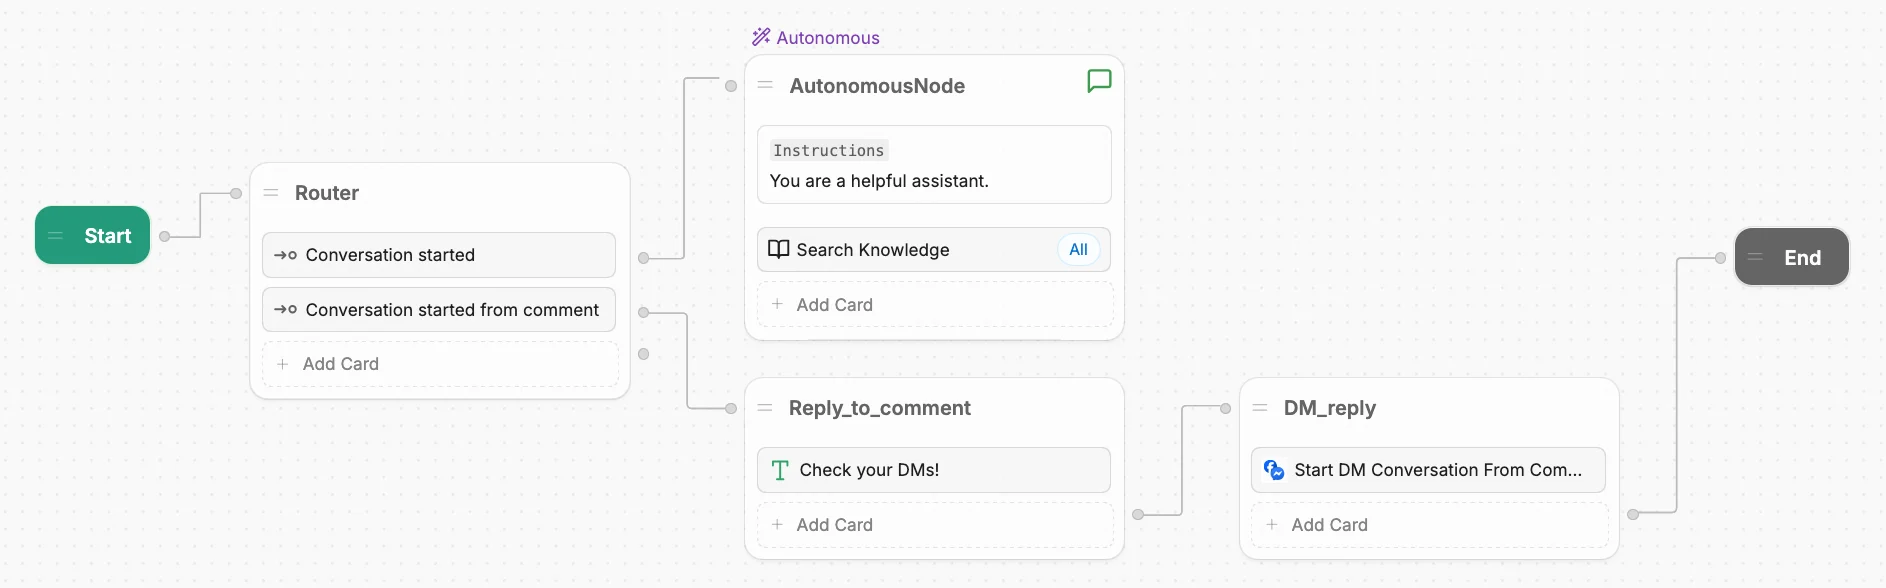Viewport: 1886px width, 588px height.
Task: Click the Reply_to_comment node title
Action: tap(880, 408)
